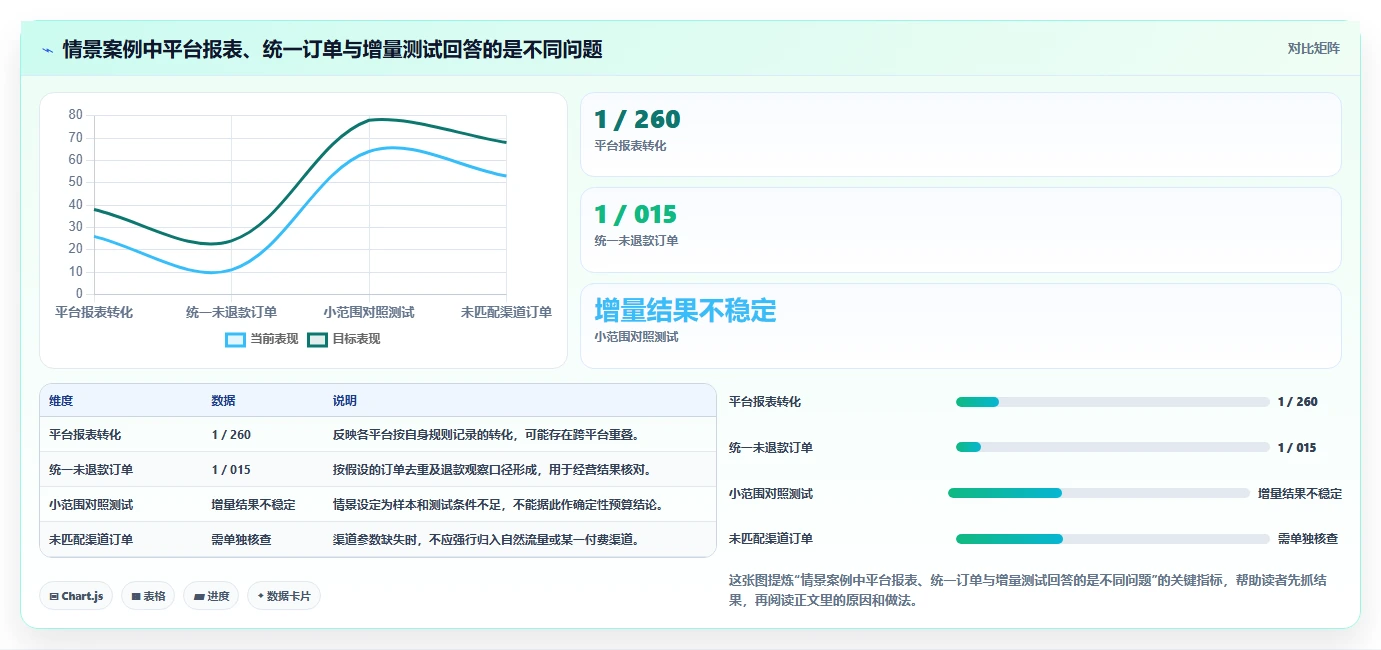Screen dimensions: 1381x650
Task: Click description 反映各平台按自身规则记录的转化
Action: (x=424, y=435)
